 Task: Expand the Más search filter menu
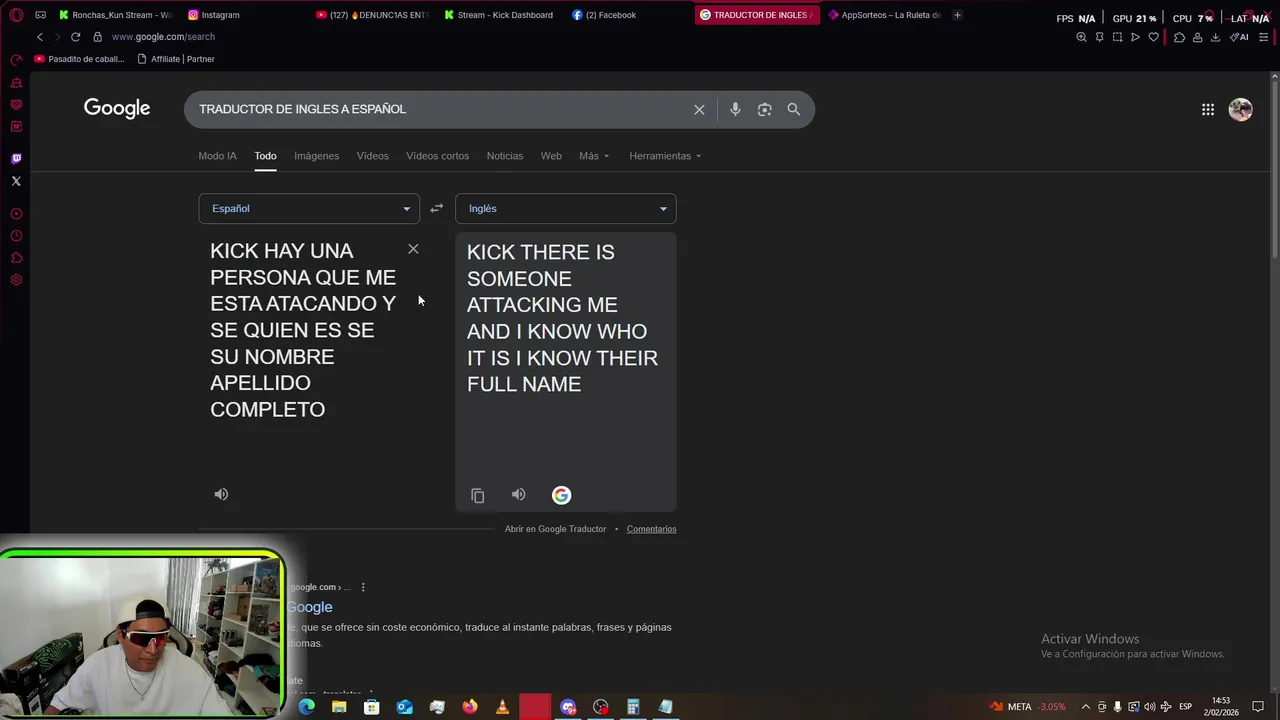pos(594,156)
